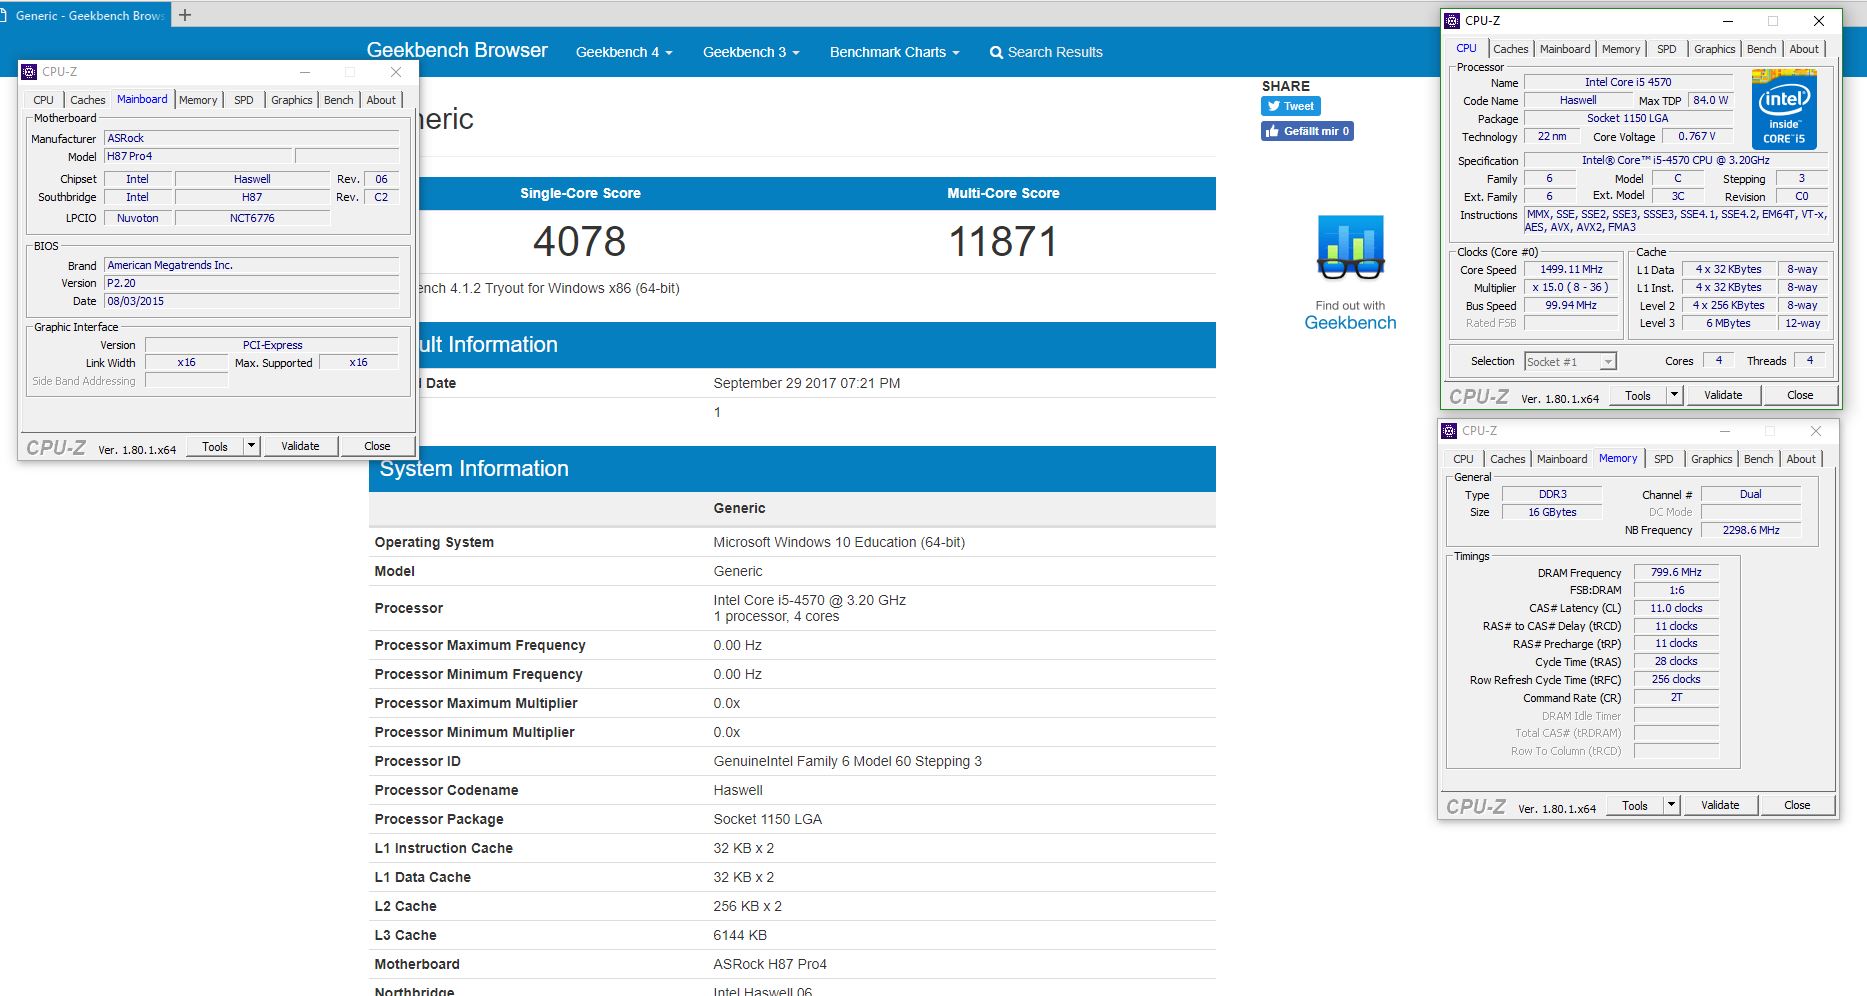The height and width of the screenshot is (996, 1867).
Task: Click the memory Size value 16 GBytes
Action: click(x=1552, y=512)
